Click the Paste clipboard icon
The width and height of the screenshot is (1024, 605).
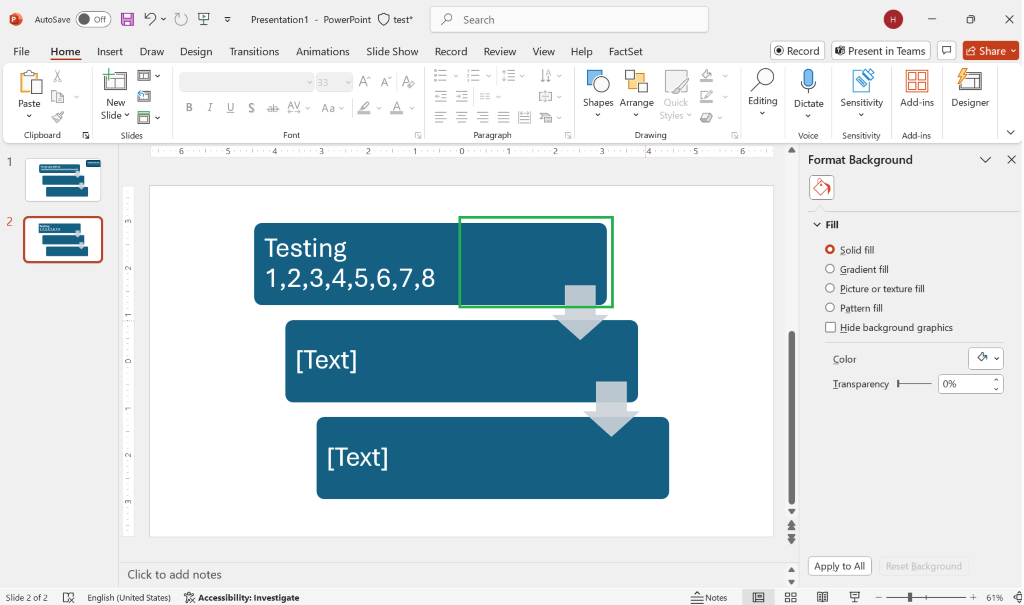click(x=29, y=84)
